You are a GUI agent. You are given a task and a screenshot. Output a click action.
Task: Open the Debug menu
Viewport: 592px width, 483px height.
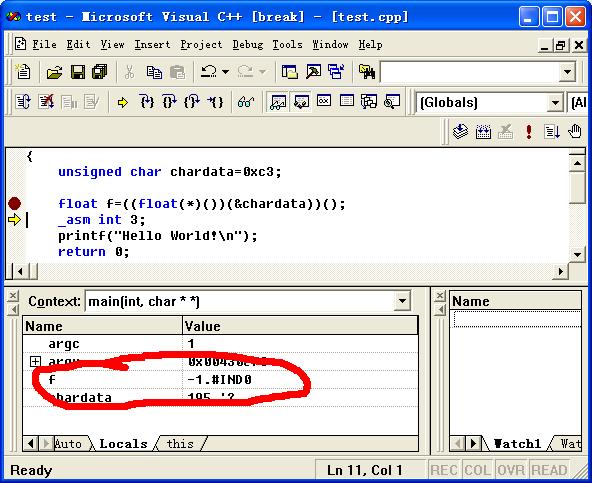(248, 45)
